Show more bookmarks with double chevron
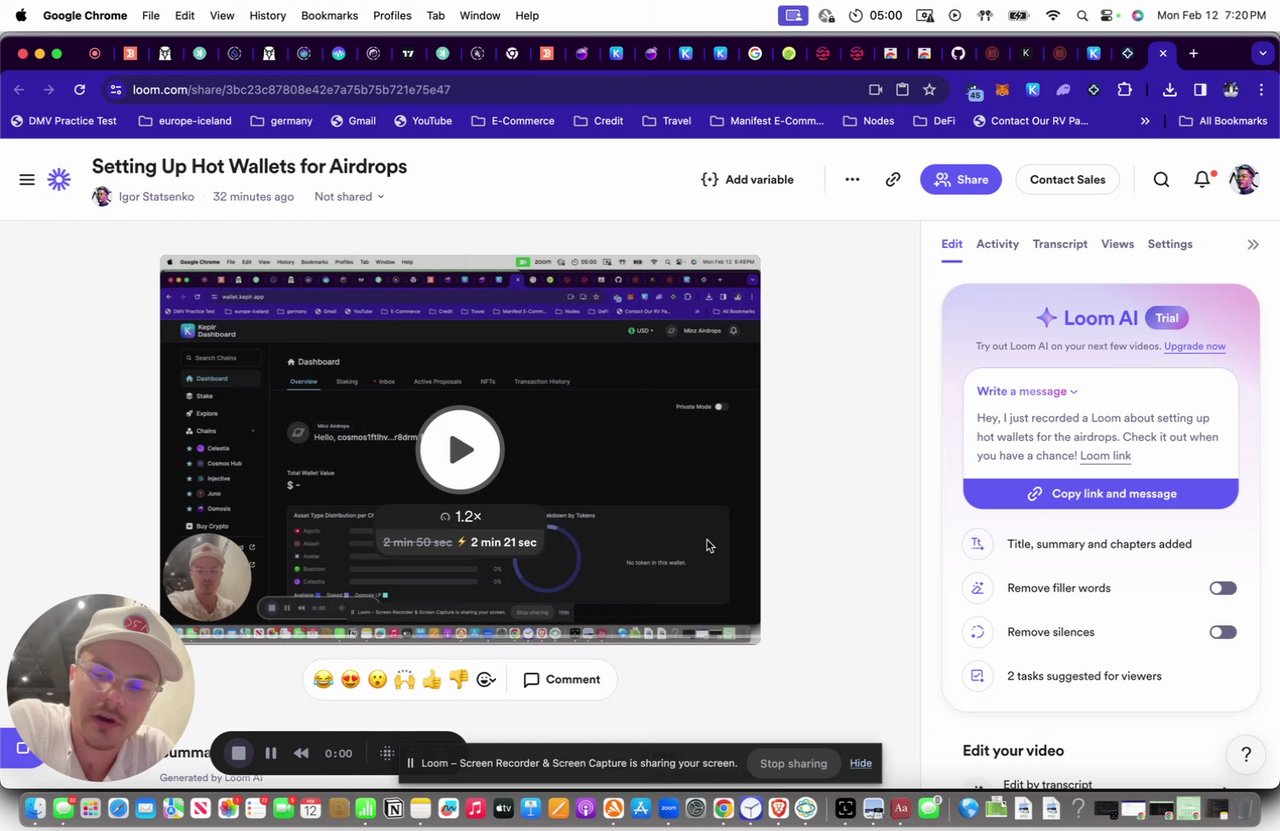Image resolution: width=1280 pixels, height=831 pixels. 1145,121
